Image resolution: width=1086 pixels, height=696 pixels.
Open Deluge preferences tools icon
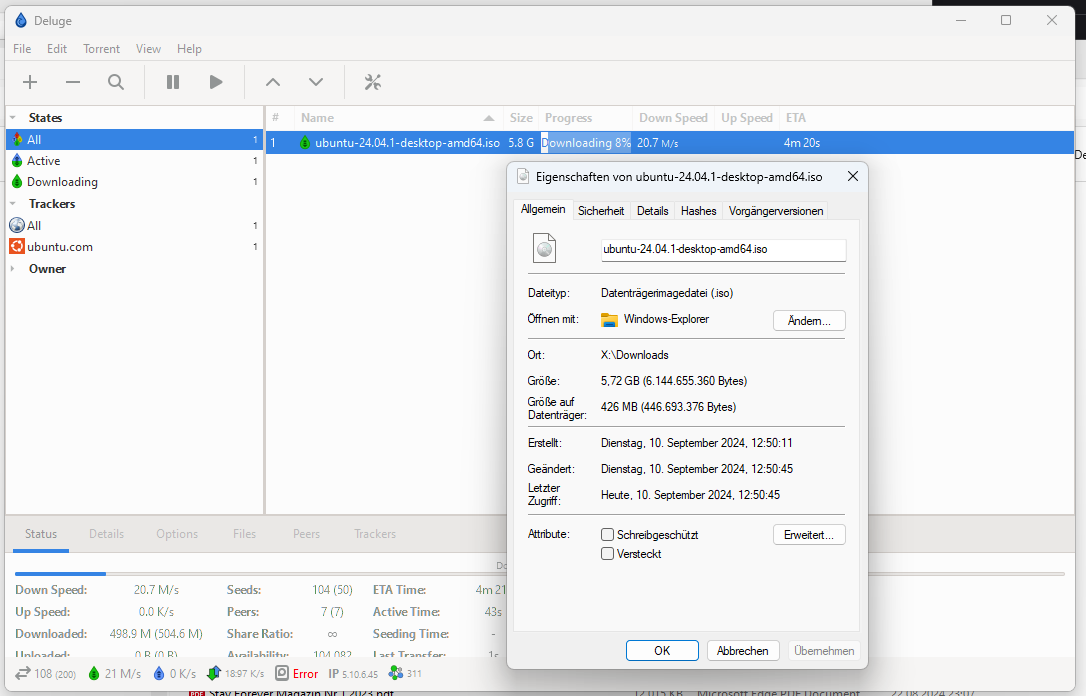tap(373, 82)
